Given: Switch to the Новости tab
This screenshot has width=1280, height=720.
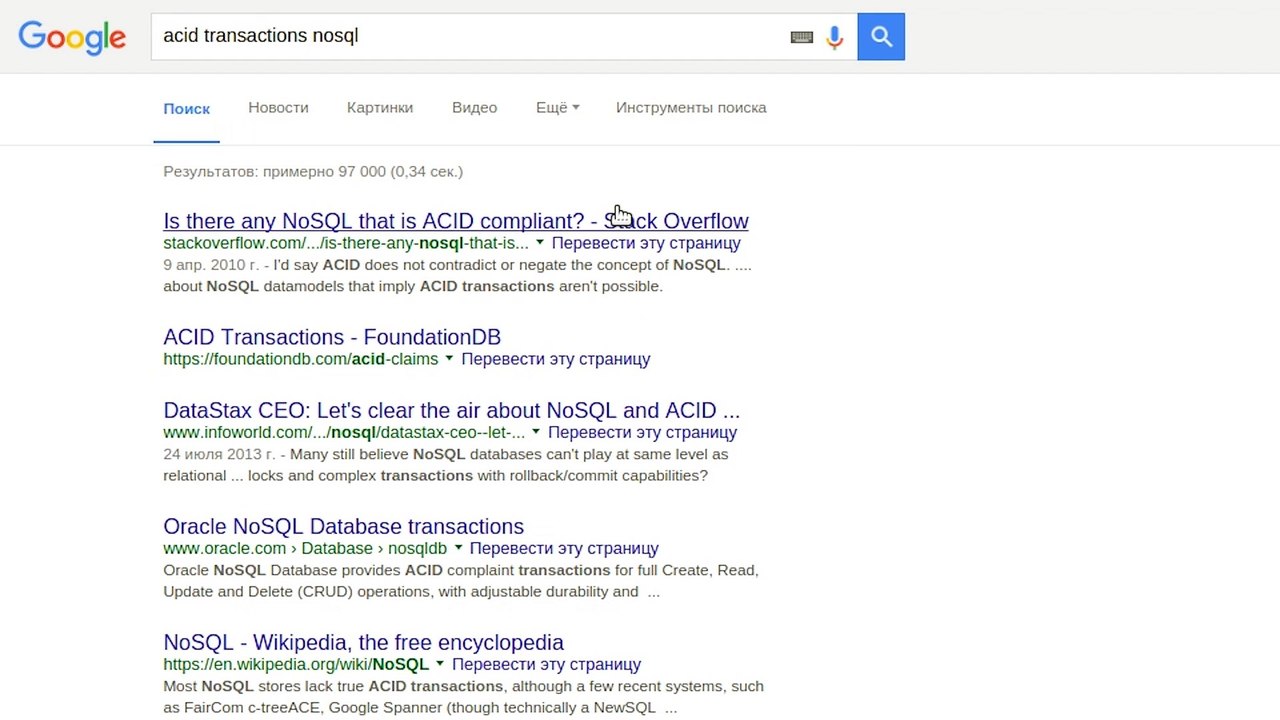Looking at the screenshot, I should 278,108.
